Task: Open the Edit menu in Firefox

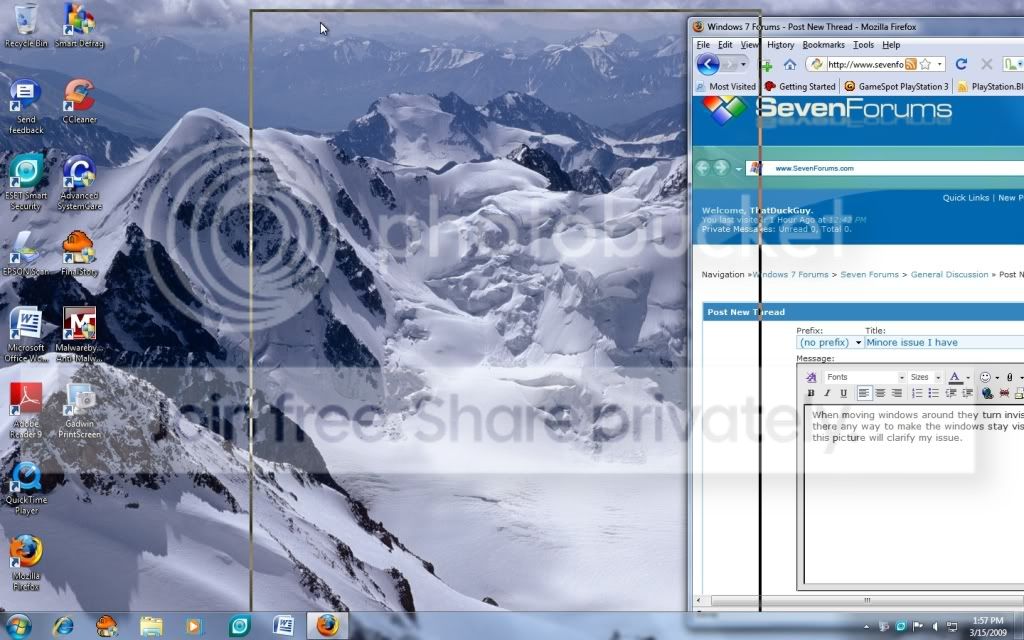Action: pyautogui.click(x=725, y=45)
